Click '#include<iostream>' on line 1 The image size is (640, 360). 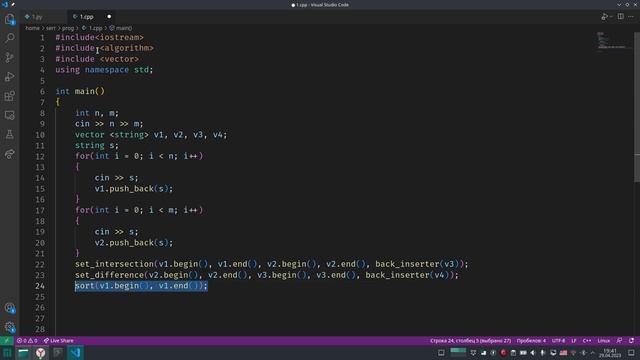pyautogui.click(x=100, y=37)
